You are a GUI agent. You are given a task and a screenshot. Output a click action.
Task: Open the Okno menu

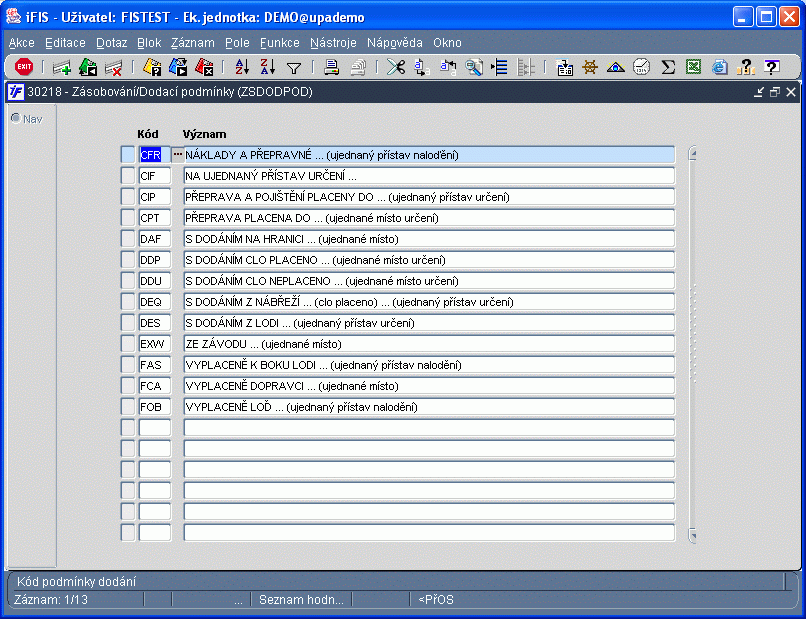point(447,43)
